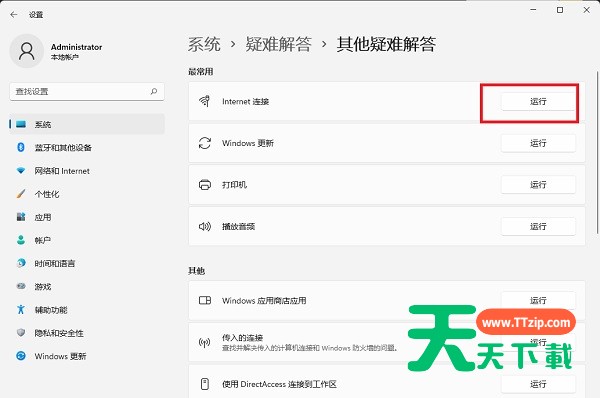Screen dimensions: 600x398
Task: Click the 疑难解答 breadcrumb link
Action: (x=279, y=44)
